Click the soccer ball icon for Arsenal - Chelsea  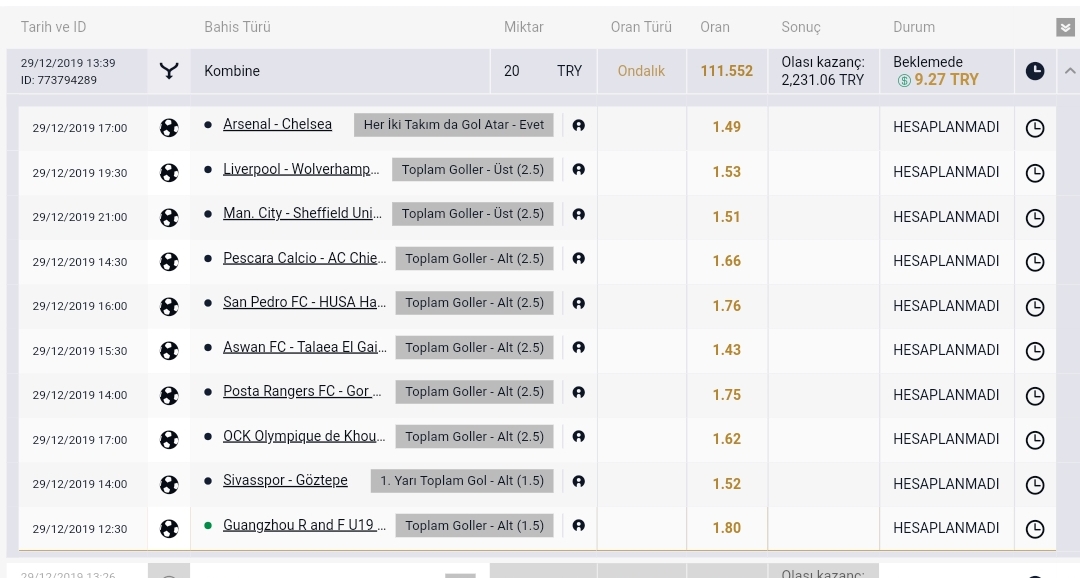[x=169, y=127]
